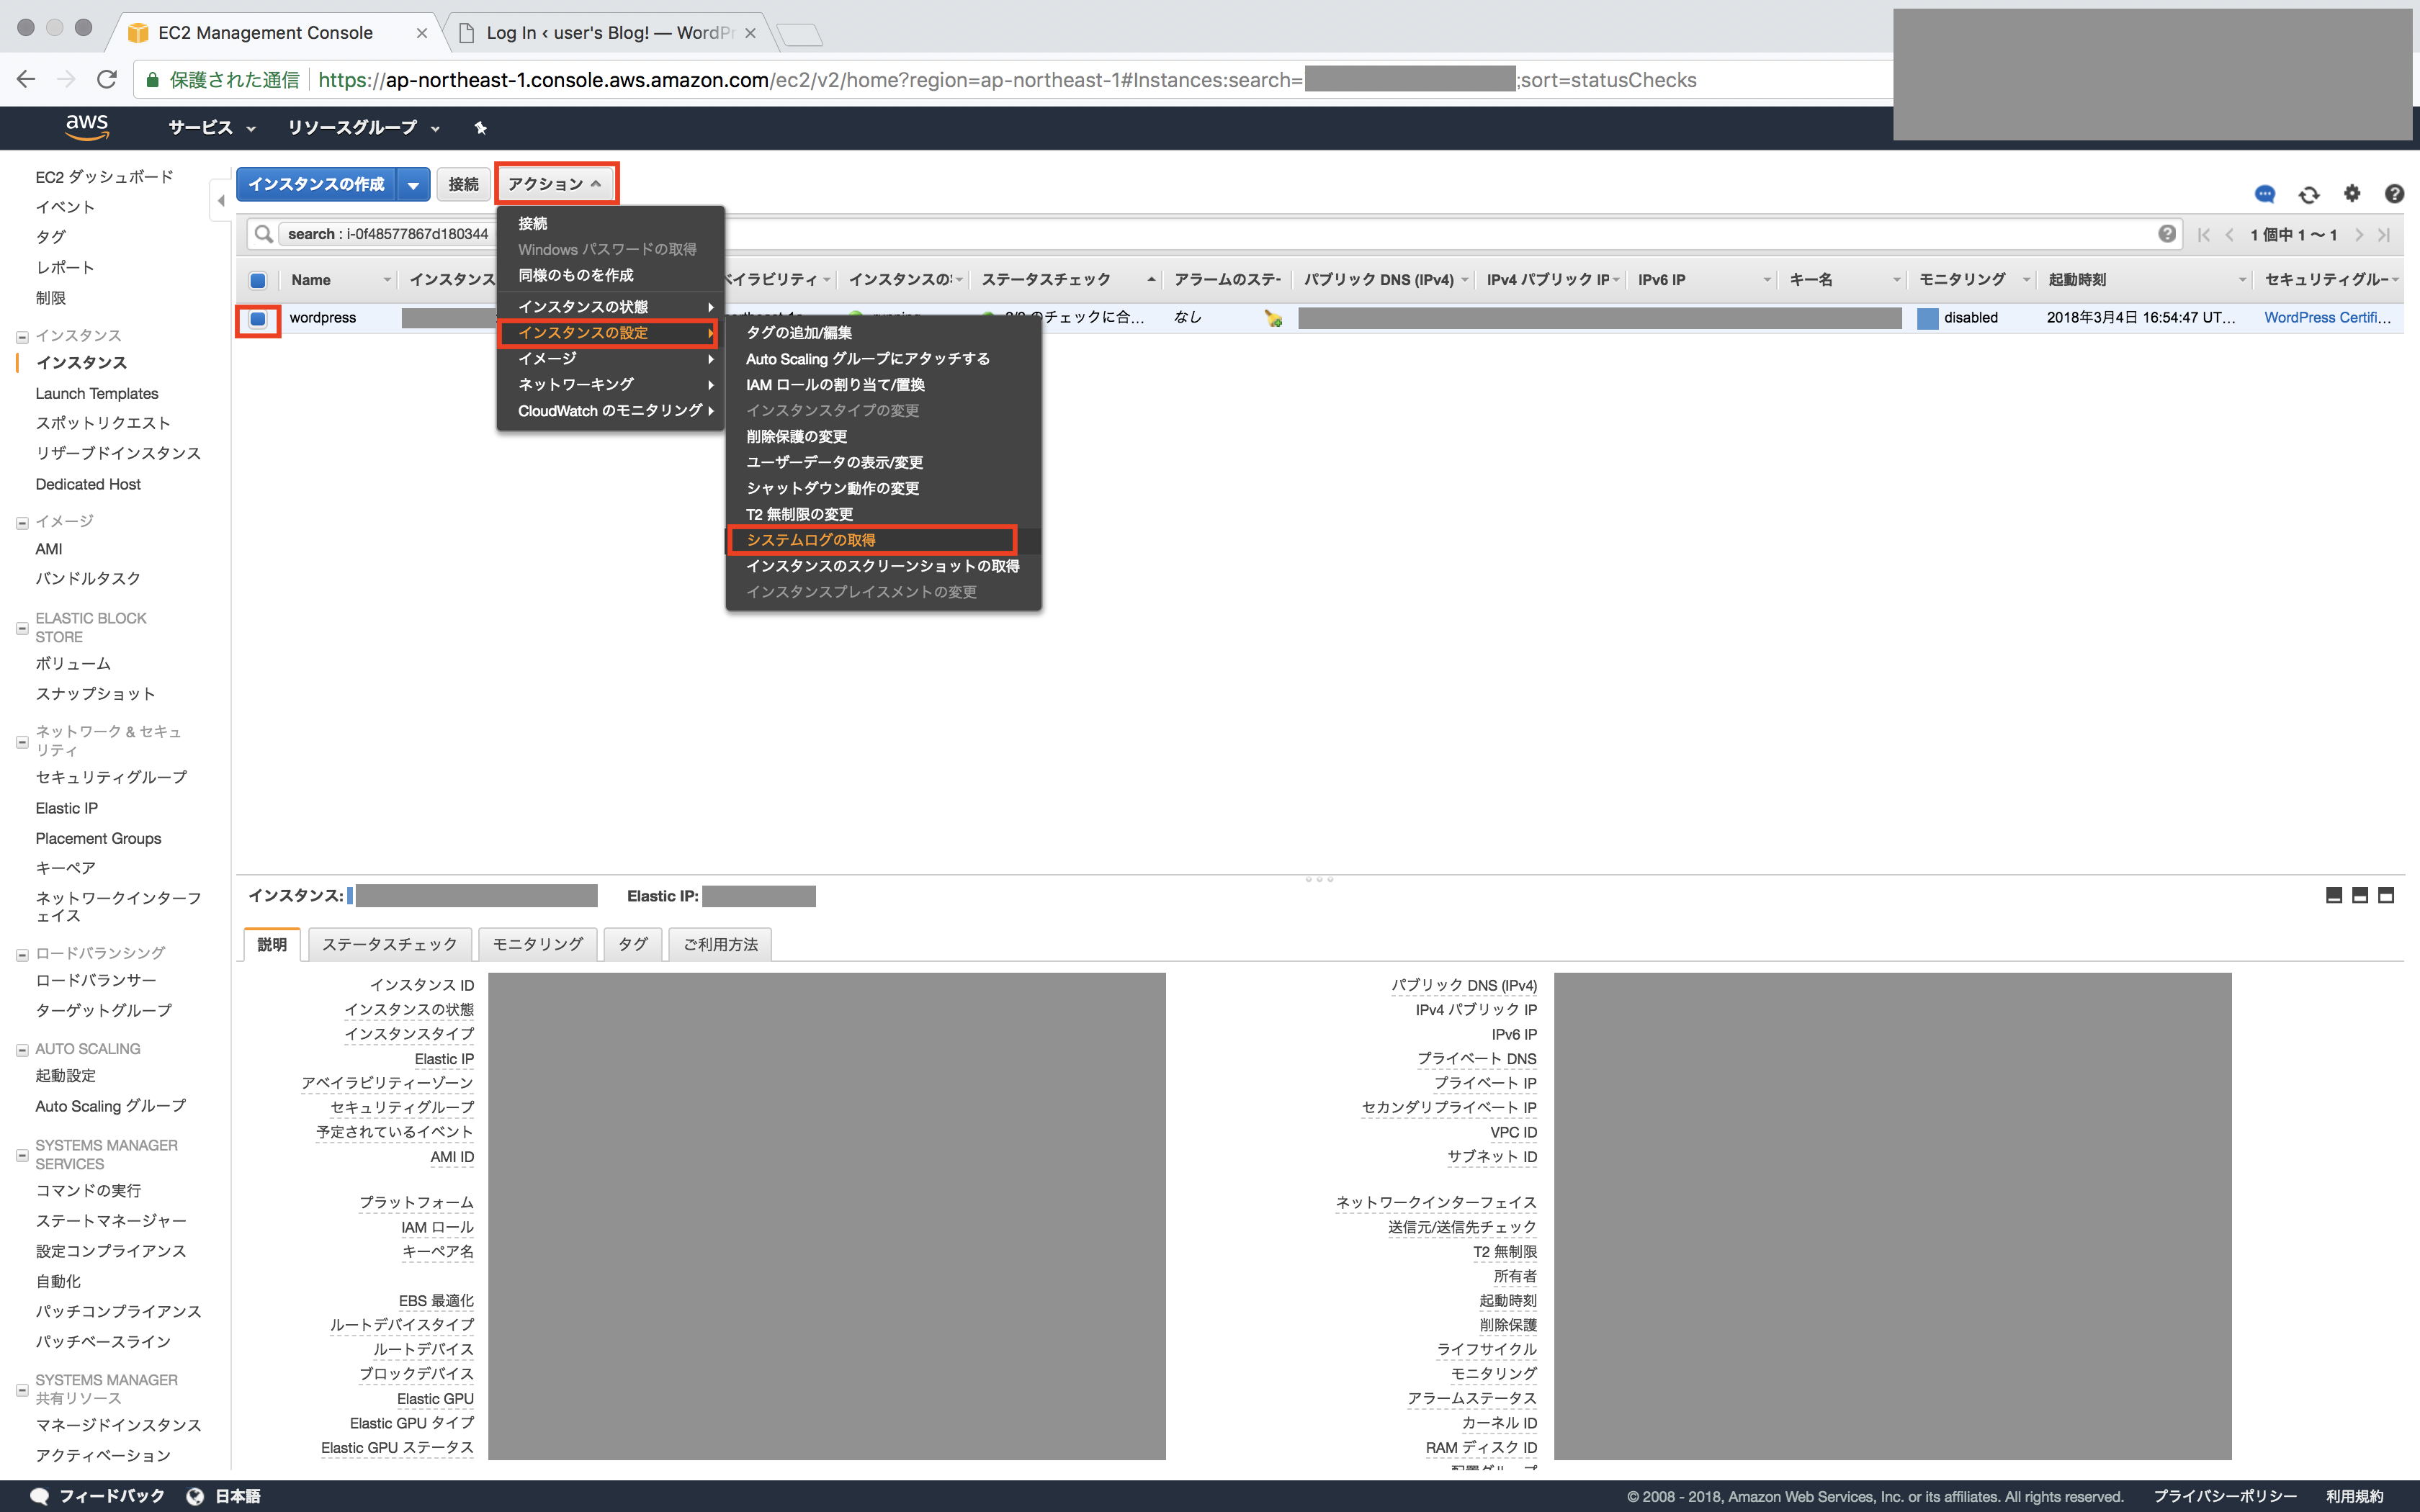Image resolution: width=2420 pixels, height=1512 pixels.
Task: Open EC2 ダッシュボード in sidebar
Action: pos(105,177)
